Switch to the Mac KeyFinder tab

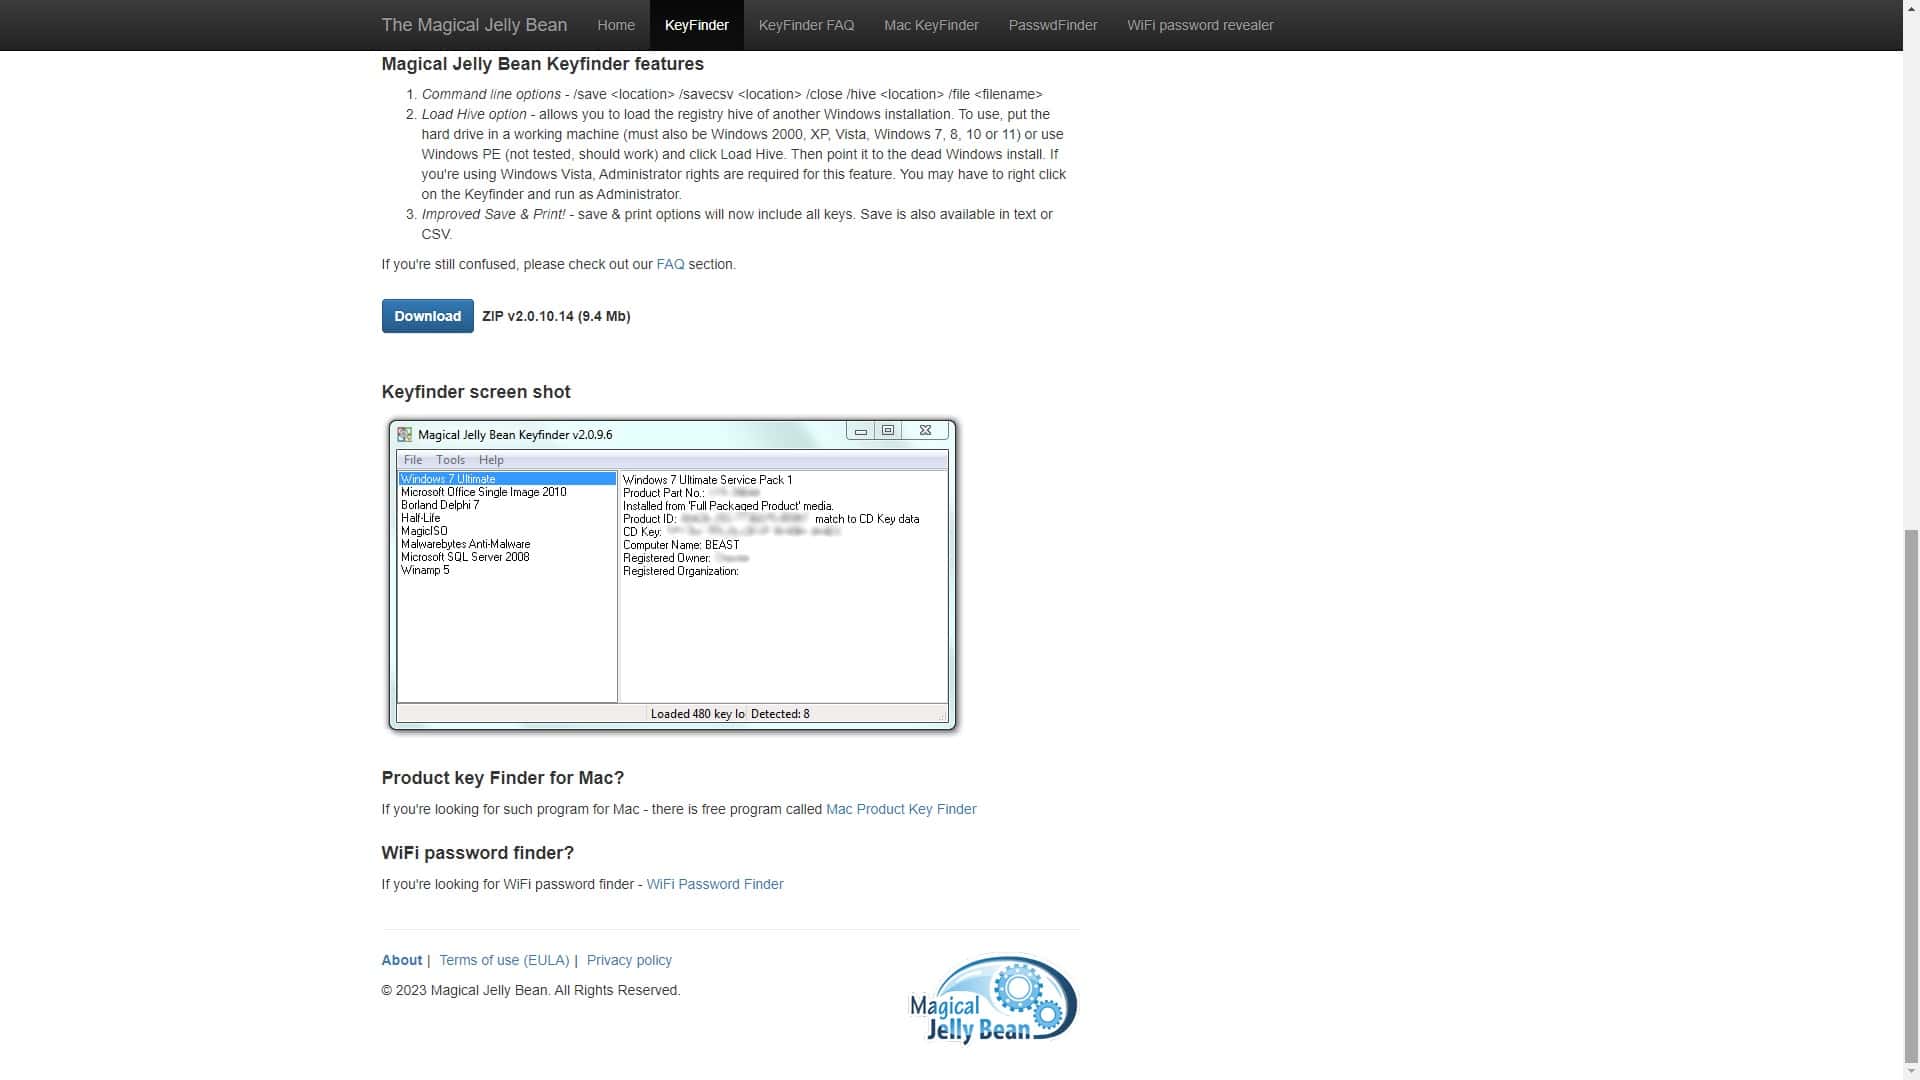(x=931, y=25)
